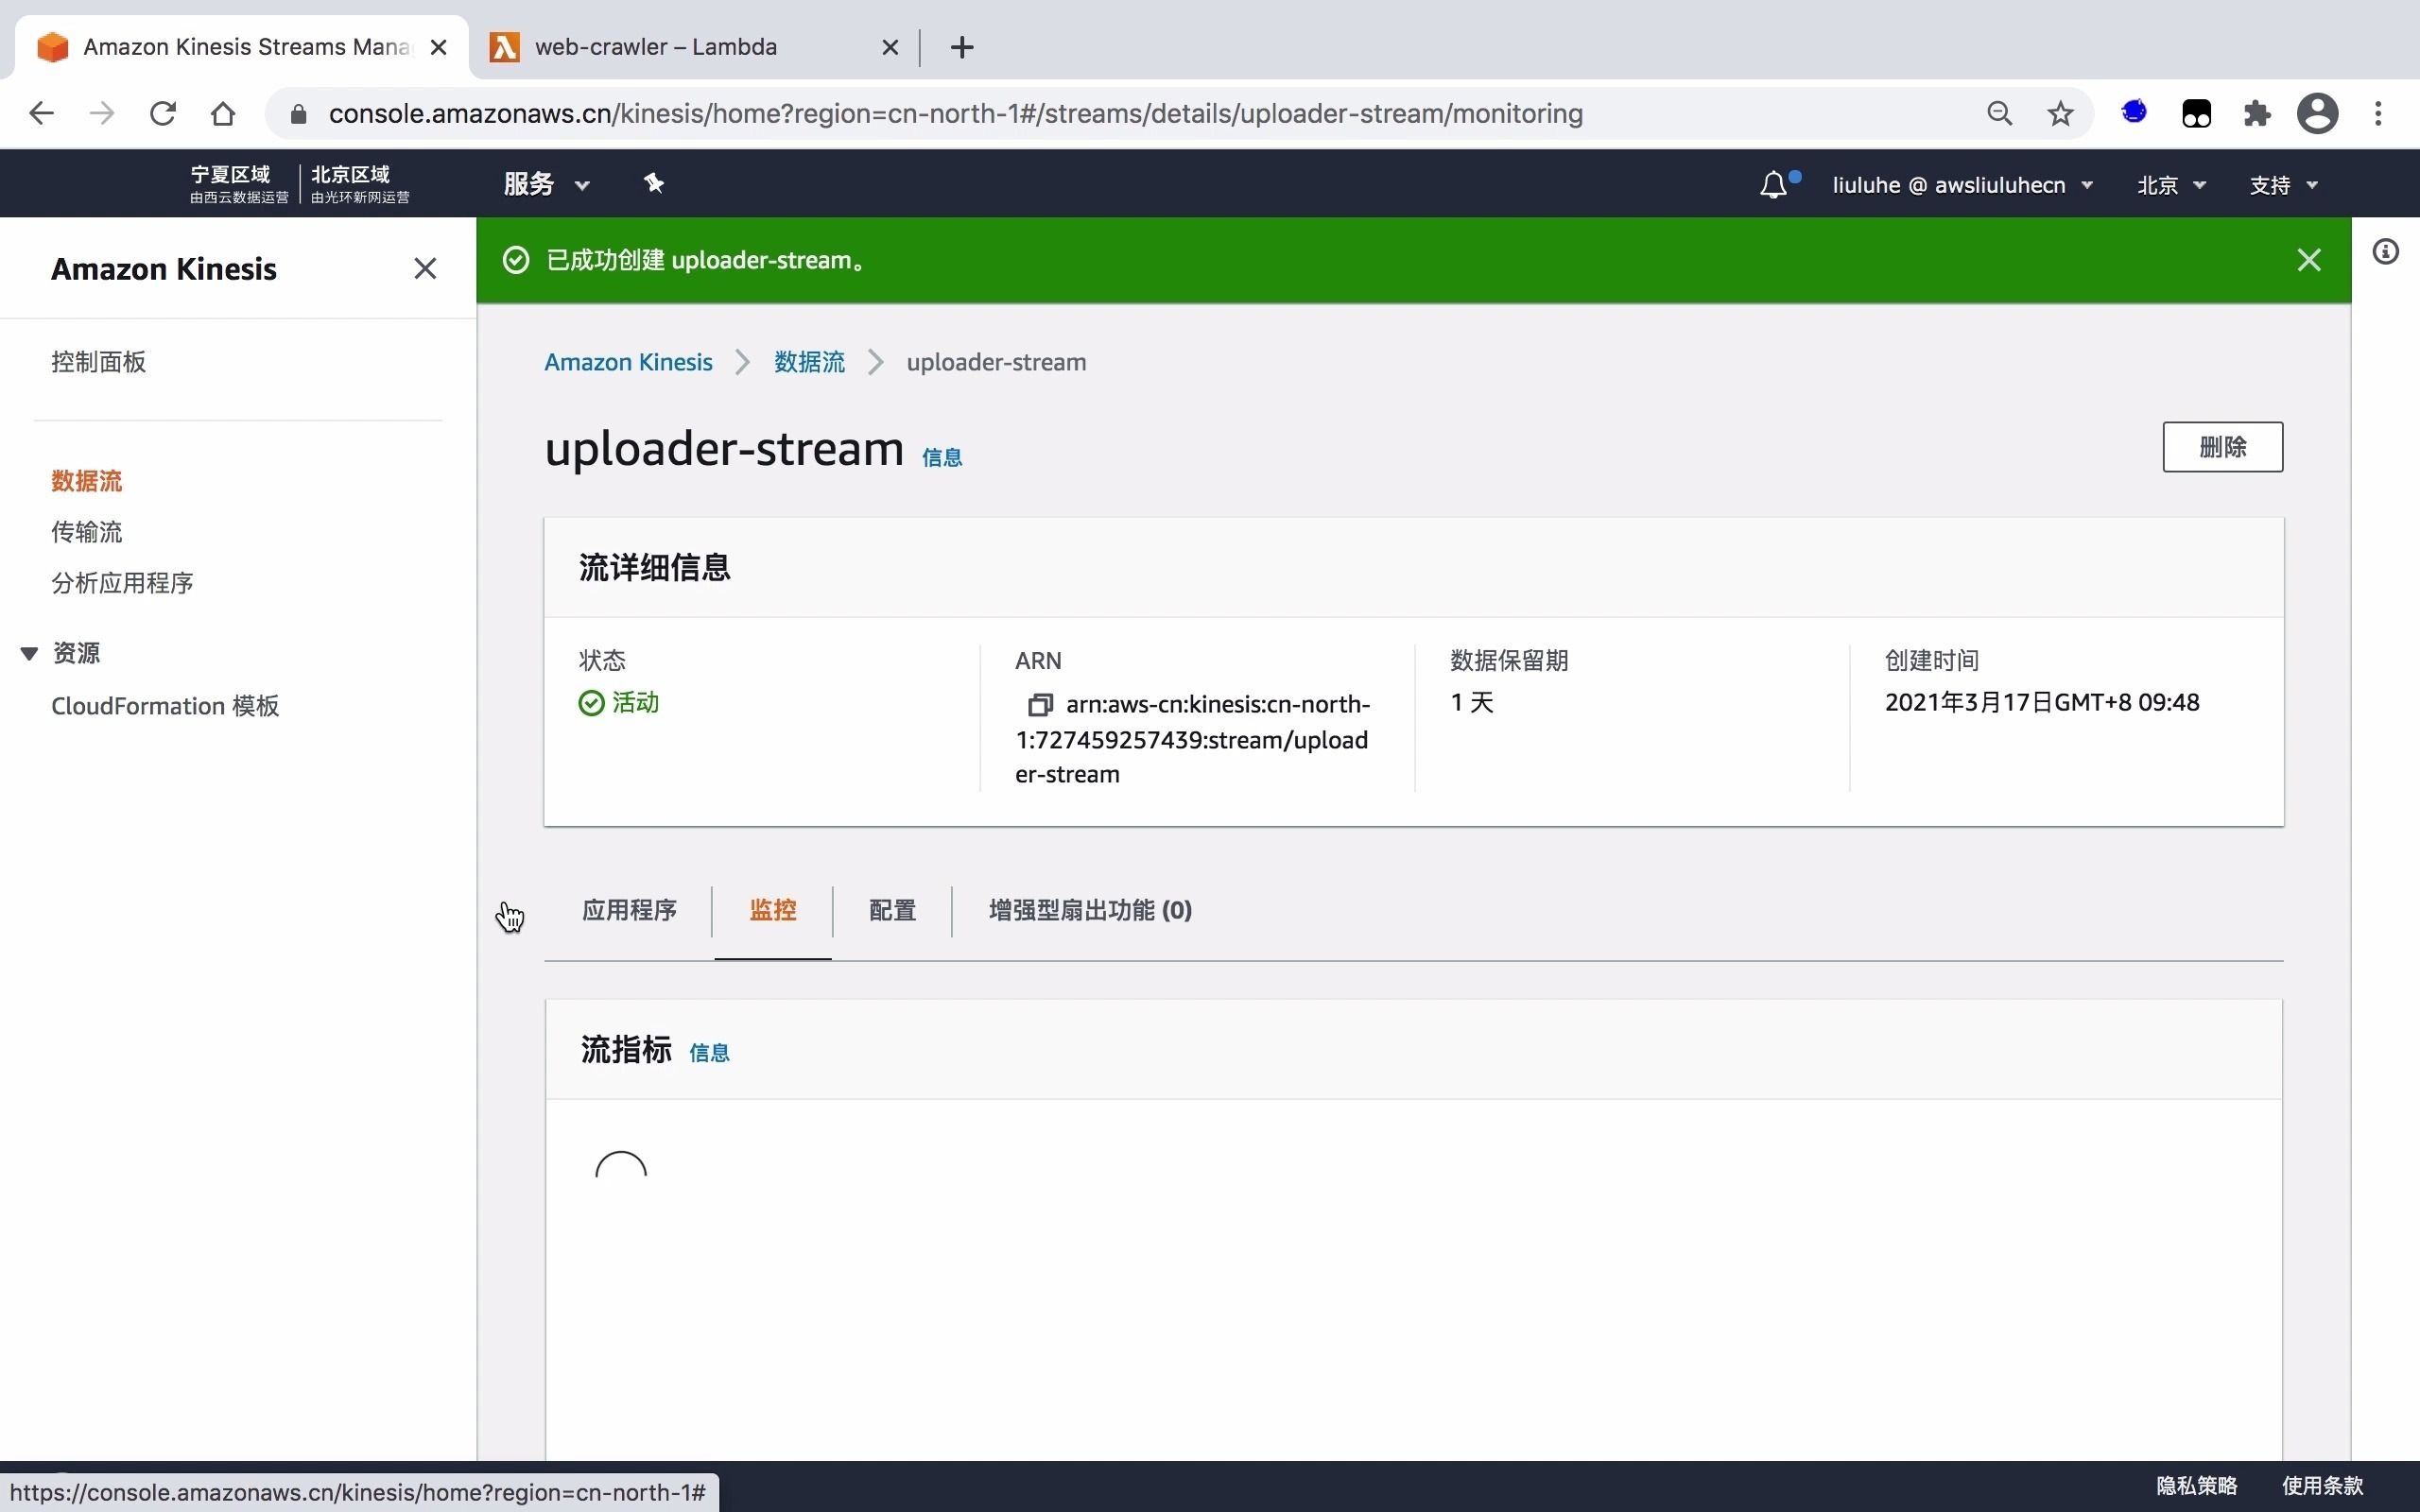Image resolution: width=2420 pixels, height=1512 pixels.
Task: Switch to the 配置 tab
Action: coord(892,910)
